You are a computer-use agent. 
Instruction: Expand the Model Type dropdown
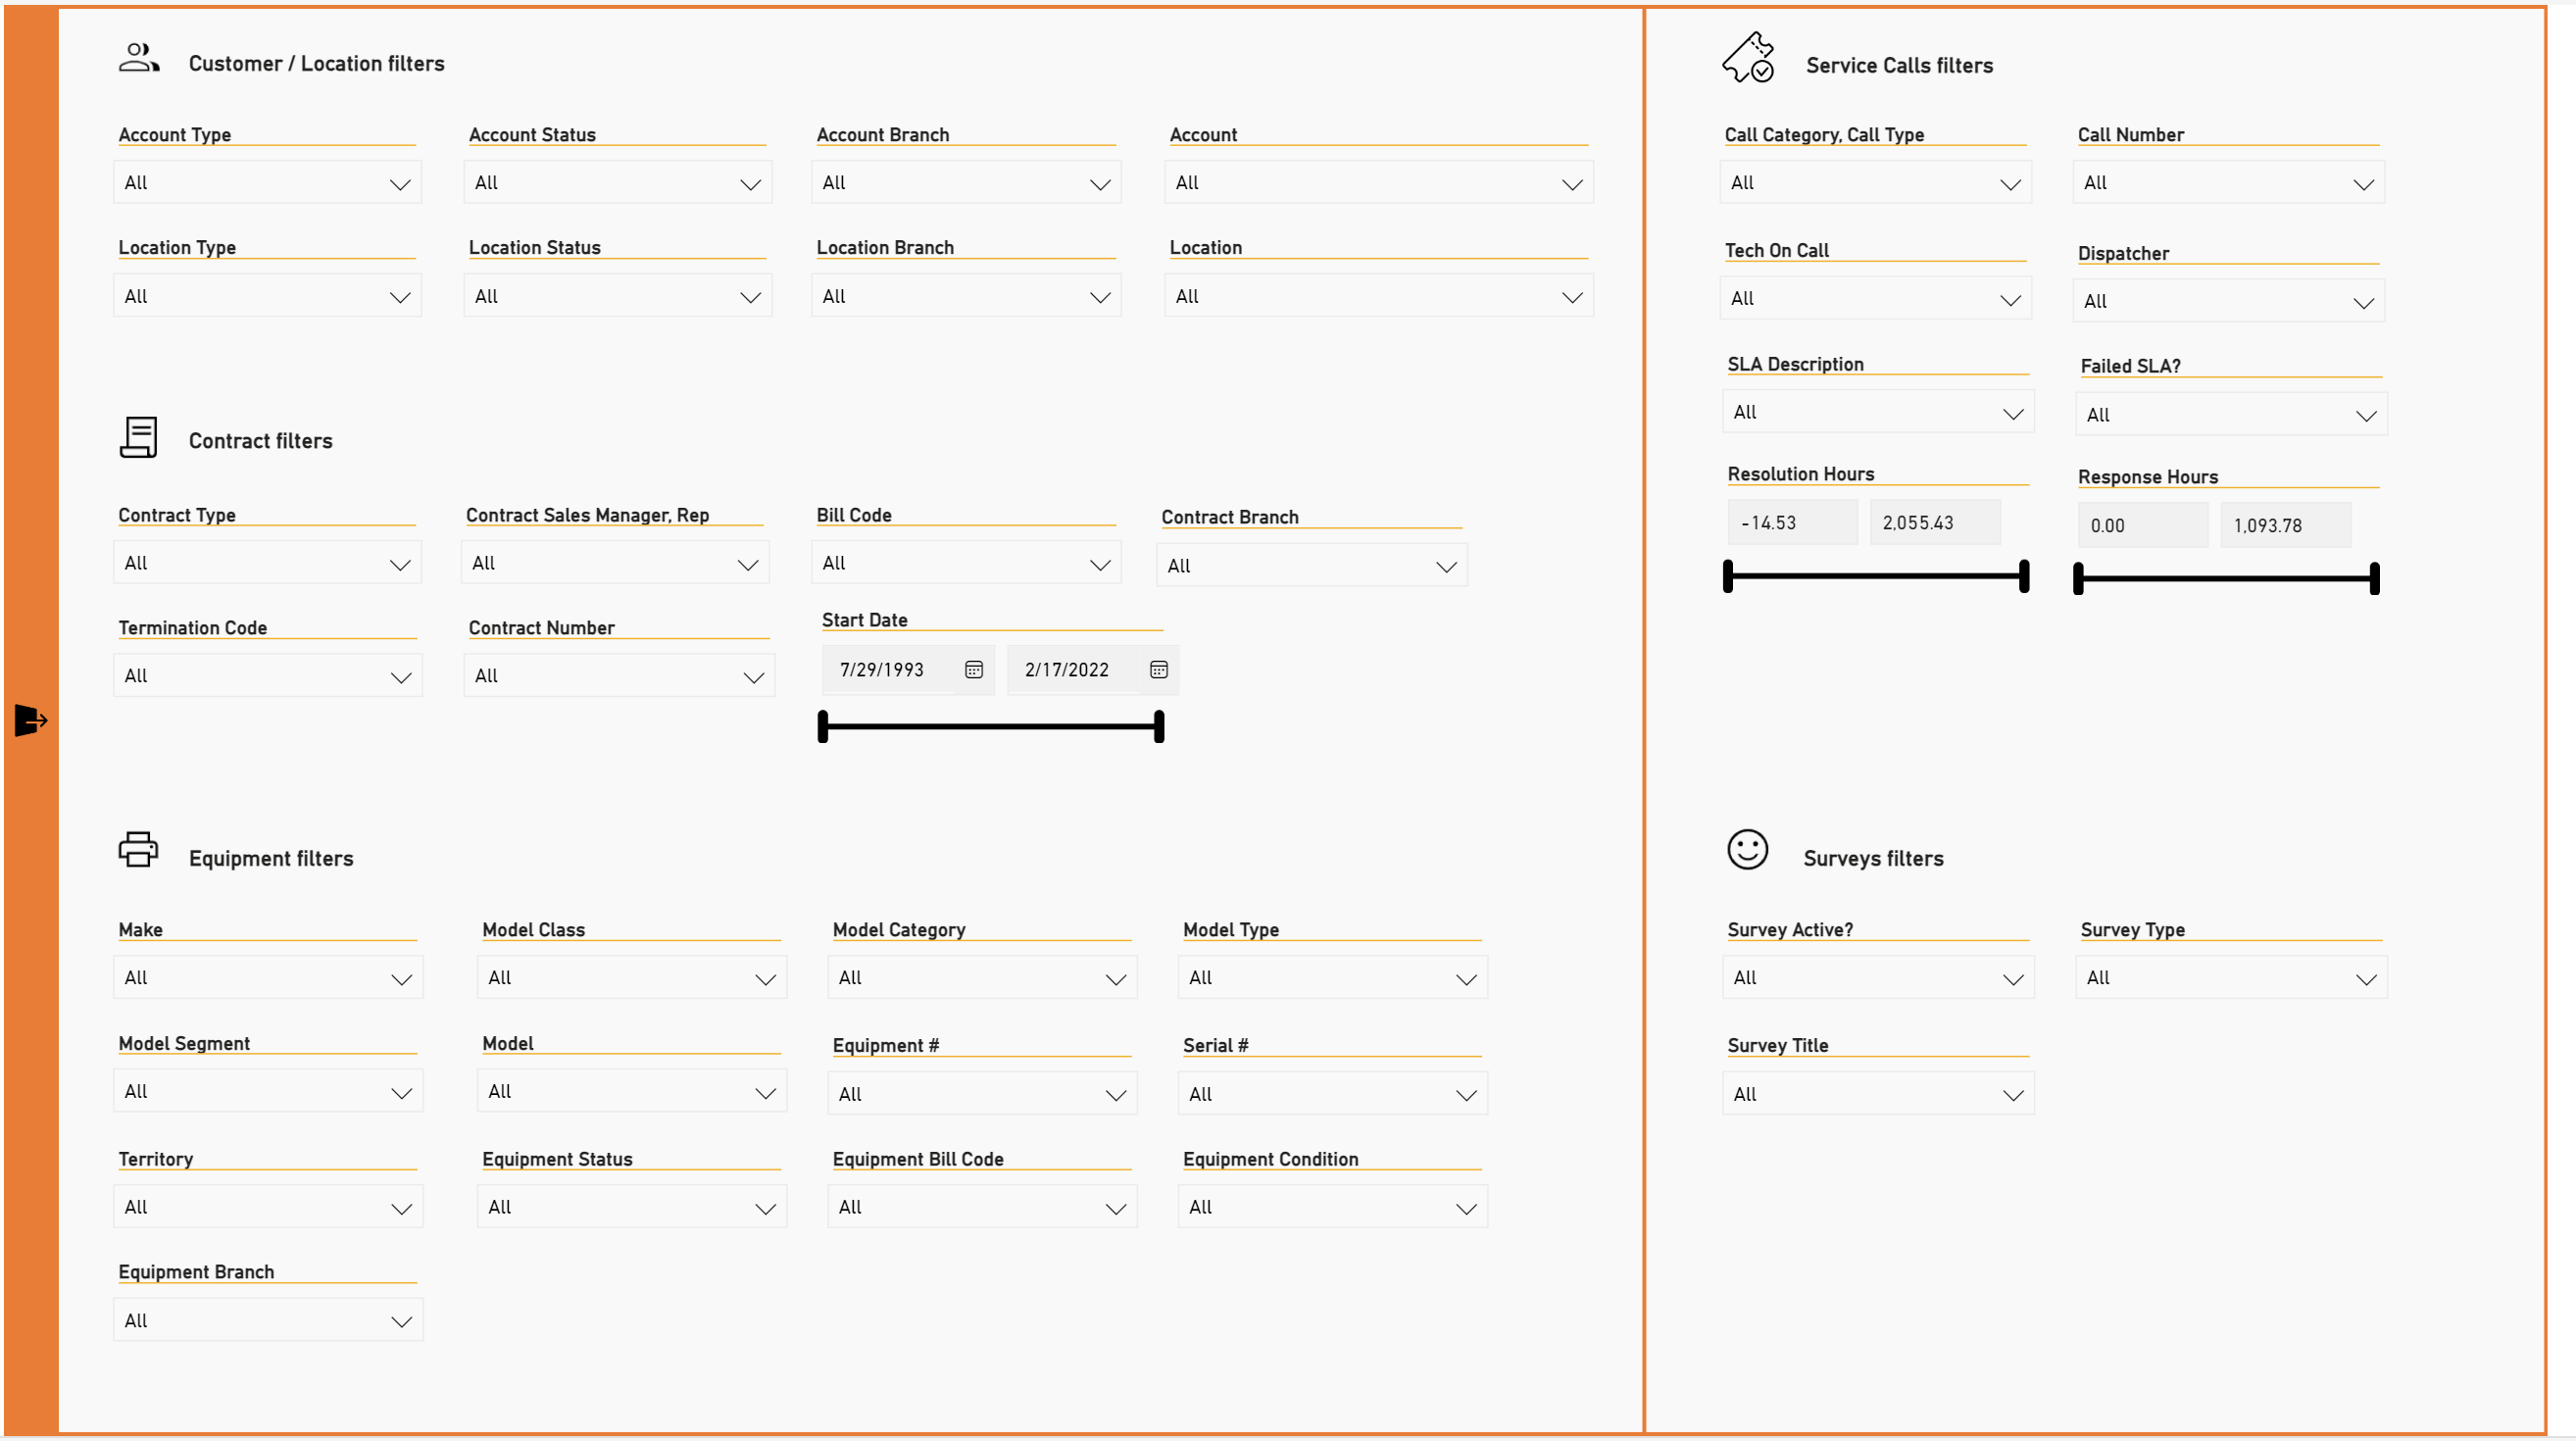tap(1333, 978)
